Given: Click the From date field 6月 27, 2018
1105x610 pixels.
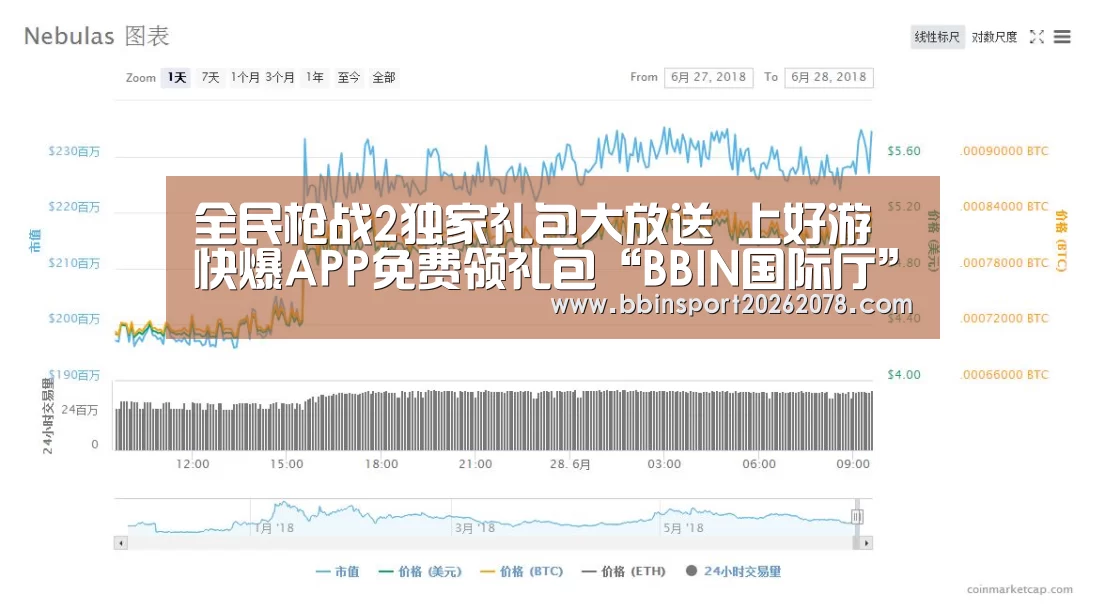Looking at the screenshot, I should pyautogui.click(x=708, y=77).
